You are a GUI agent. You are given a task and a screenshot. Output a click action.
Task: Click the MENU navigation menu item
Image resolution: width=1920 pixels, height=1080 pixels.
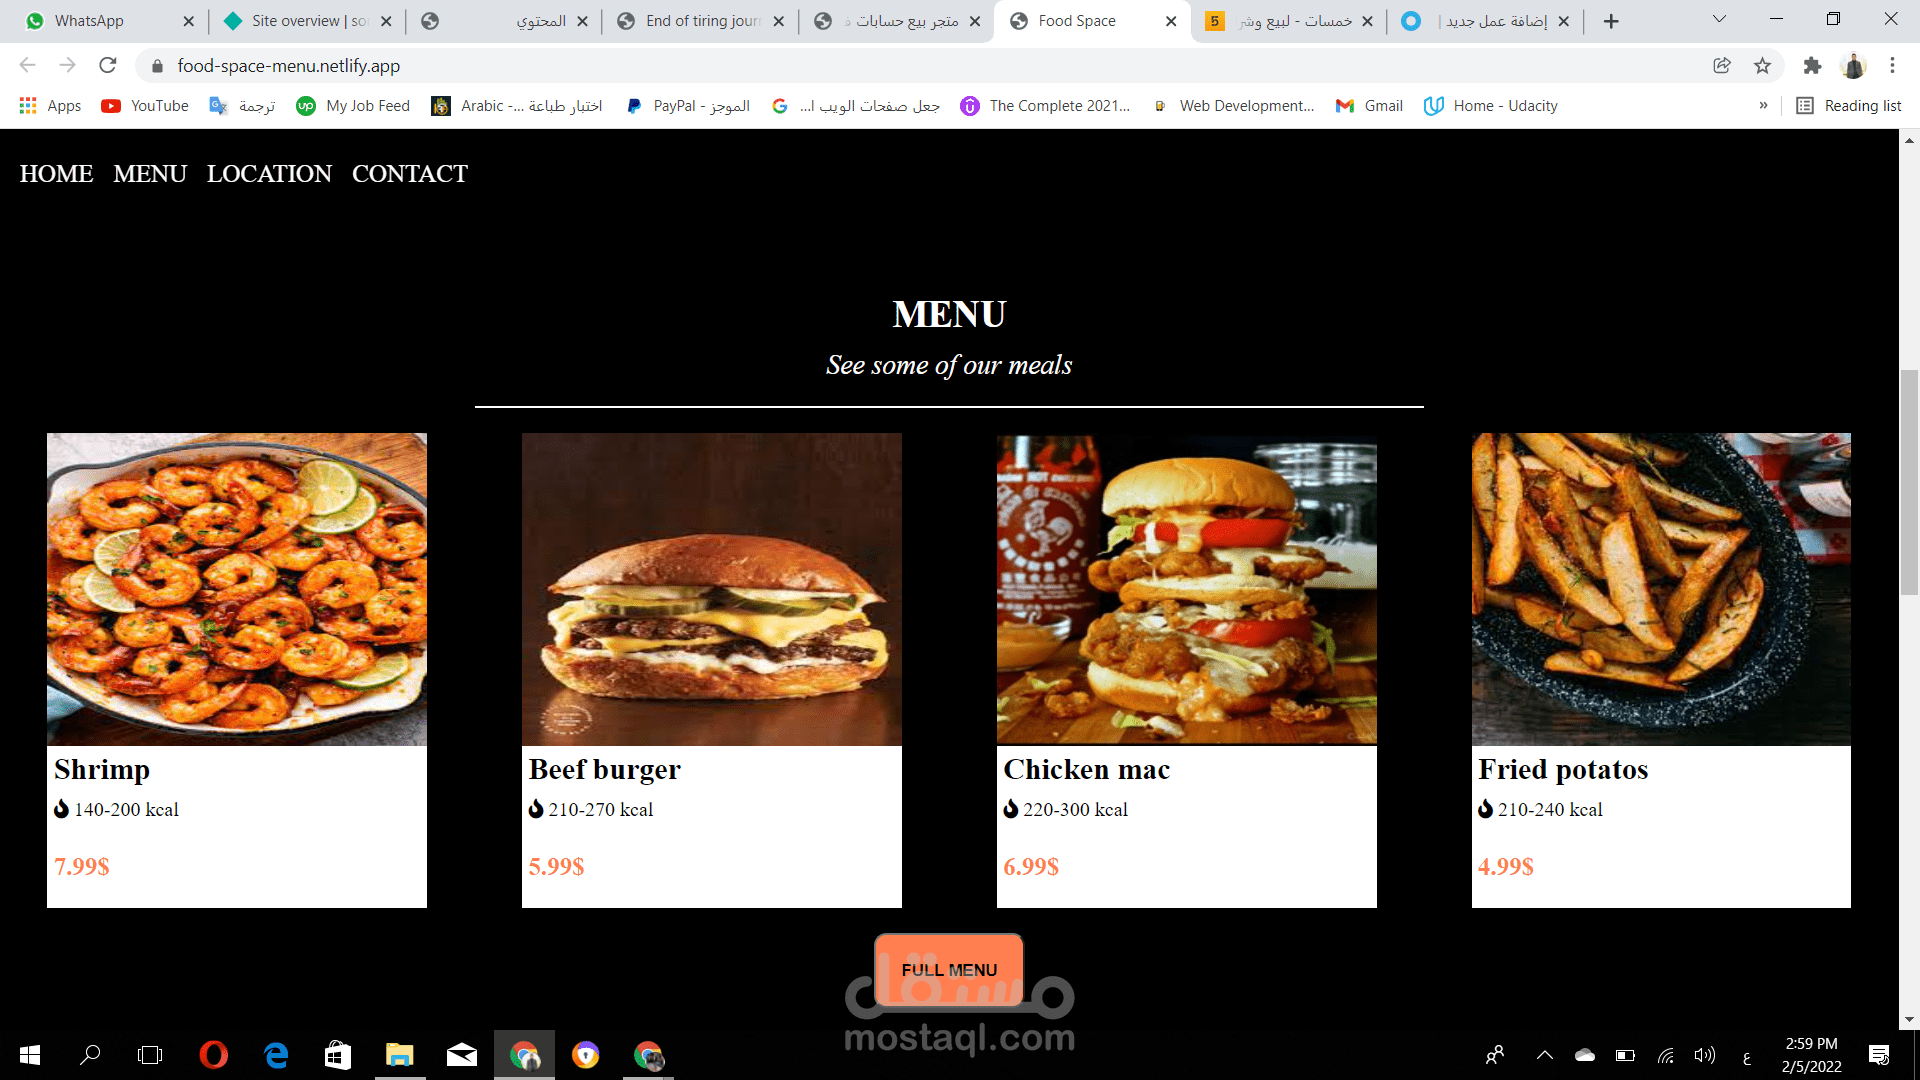pyautogui.click(x=149, y=173)
